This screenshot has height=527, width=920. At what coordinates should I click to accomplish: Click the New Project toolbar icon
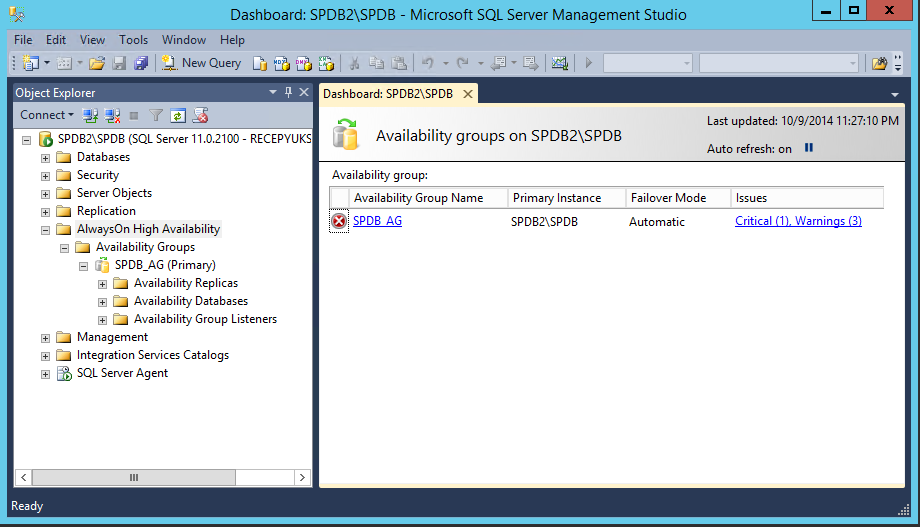pyautogui.click(x=31, y=63)
